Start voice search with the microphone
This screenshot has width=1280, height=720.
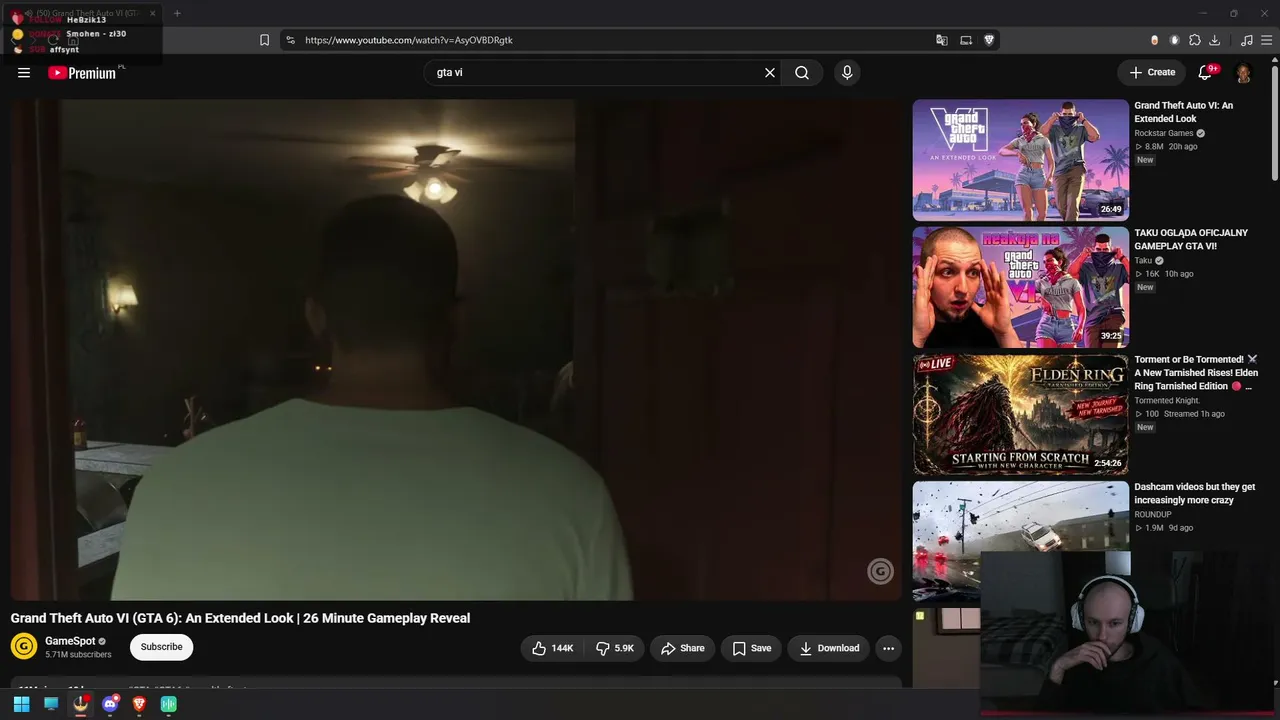pyautogui.click(x=847, y=73)
